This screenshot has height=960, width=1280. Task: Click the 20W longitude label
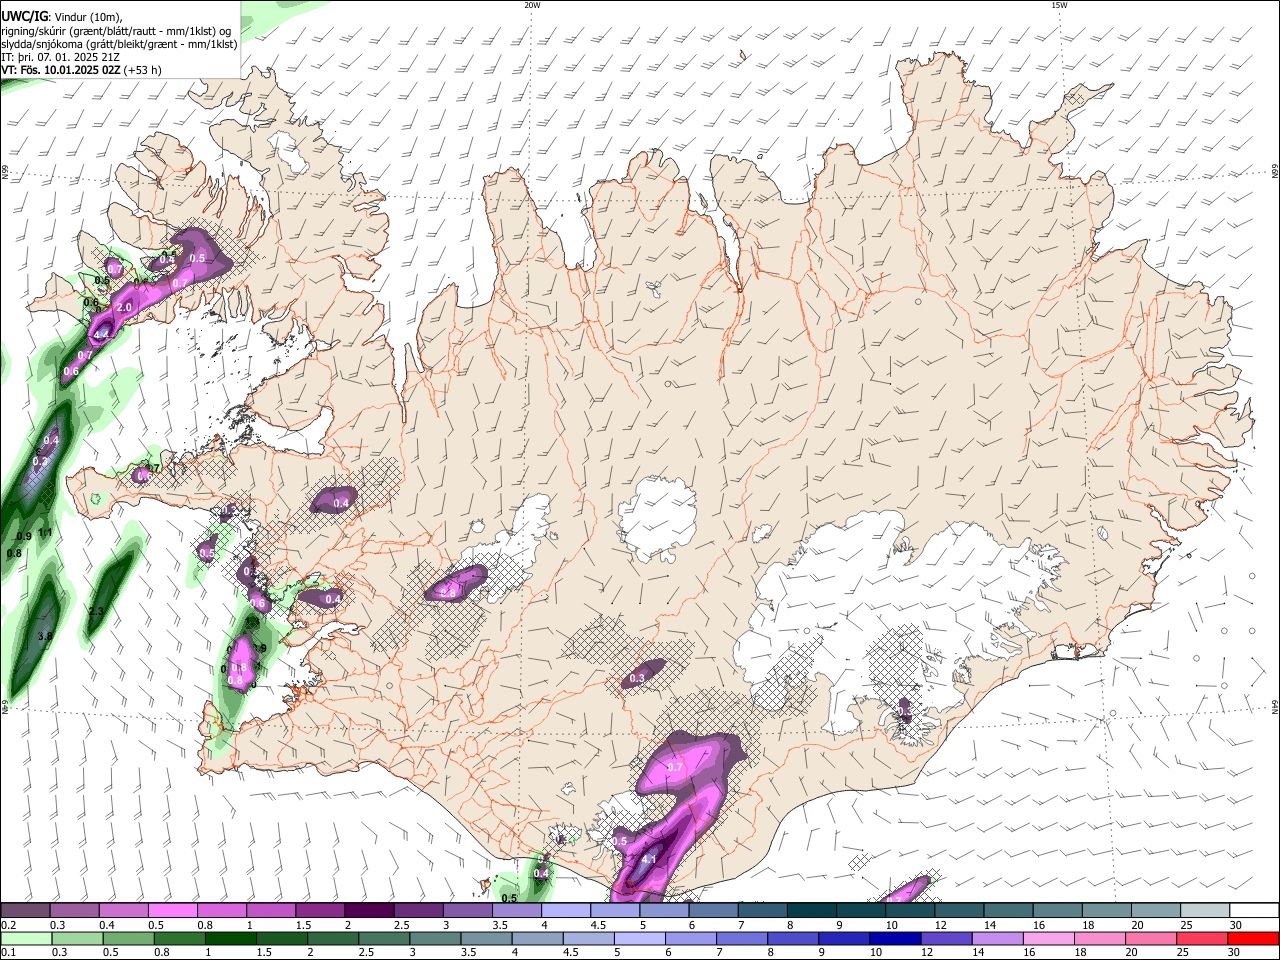click(532, 5)
